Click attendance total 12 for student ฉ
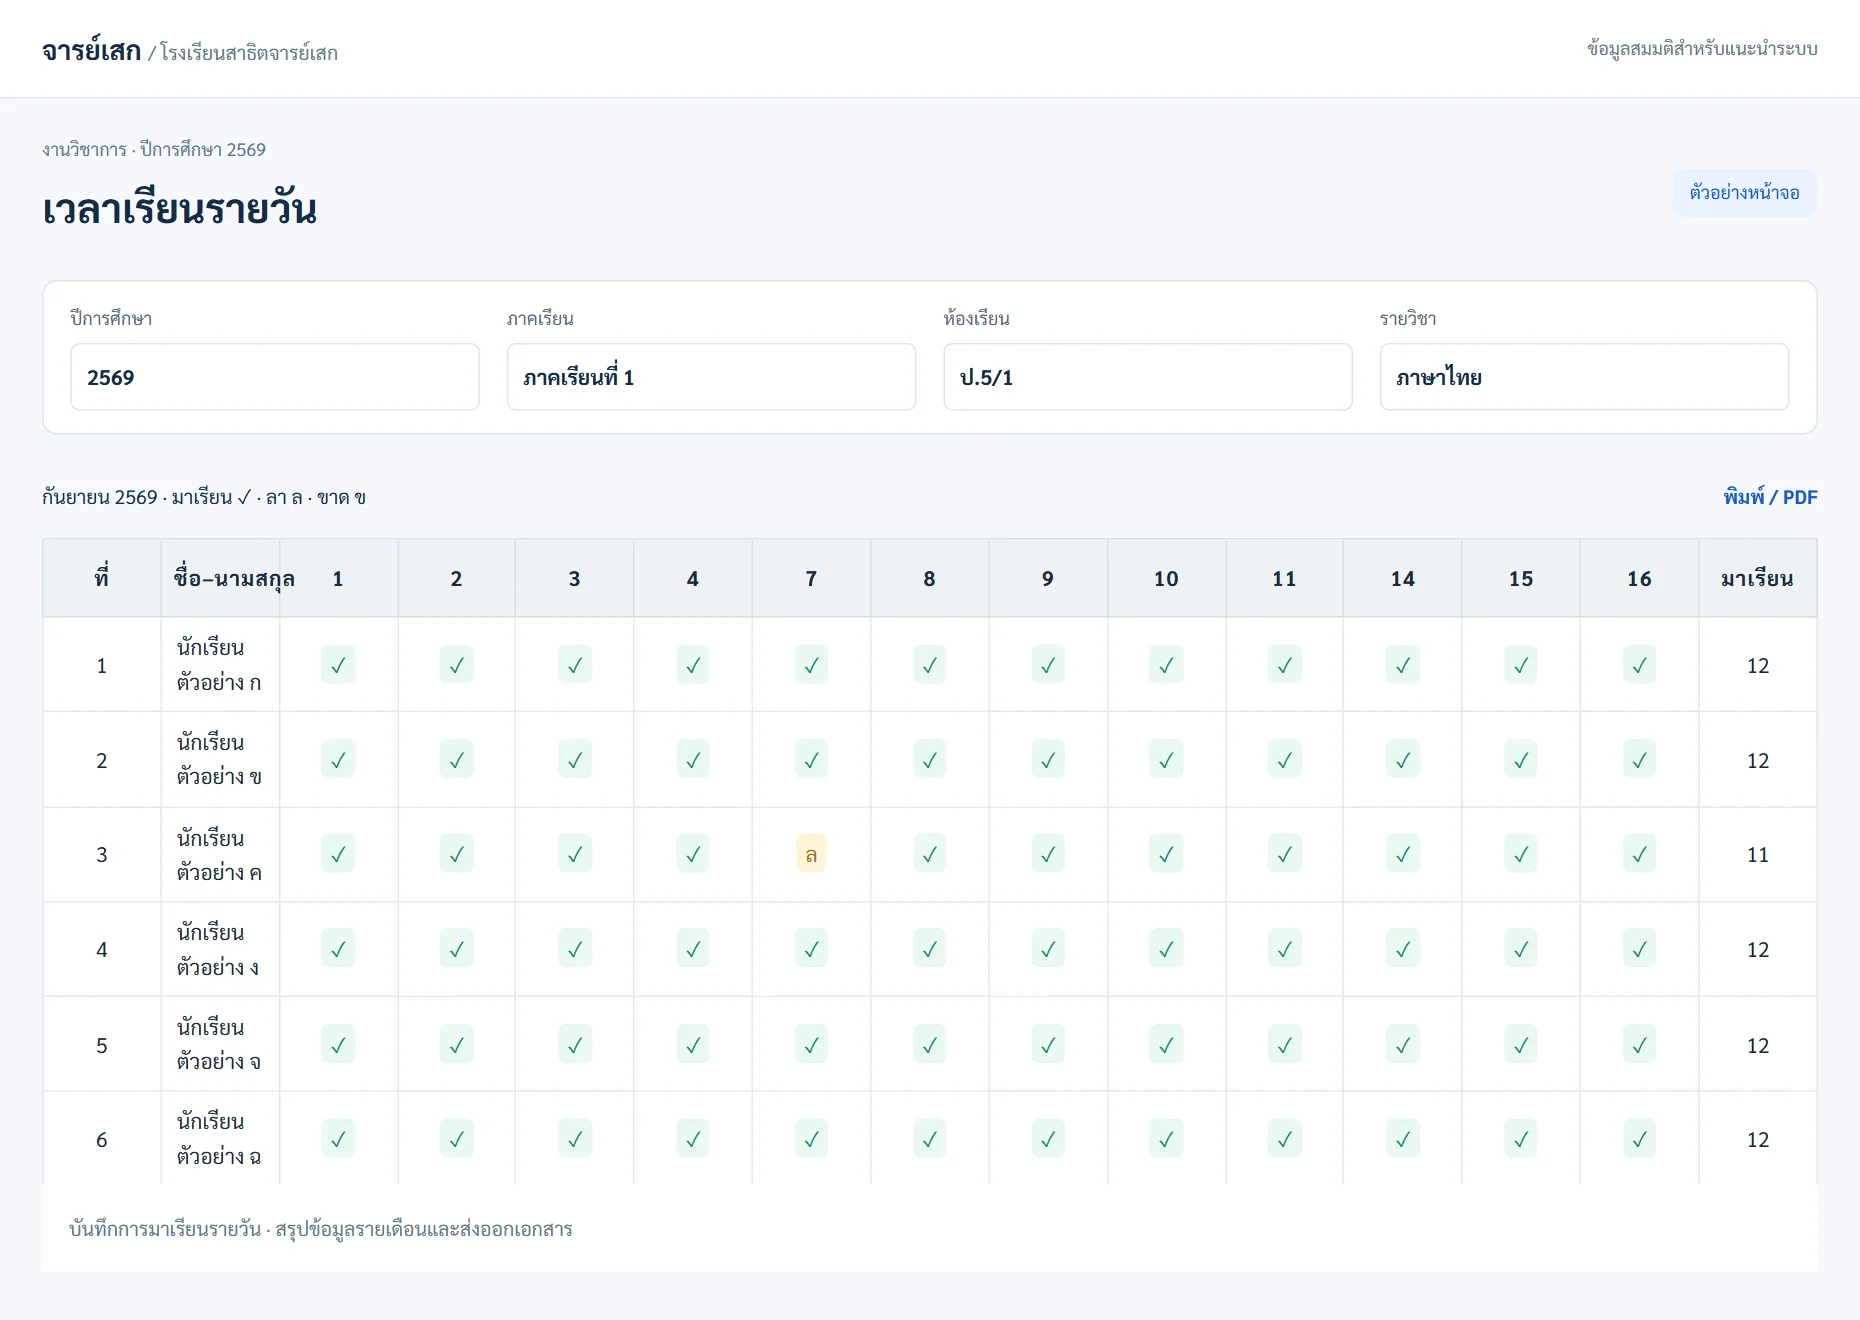The height and width of the screenshot is (1320, 1860). tap(1757, 1140)
